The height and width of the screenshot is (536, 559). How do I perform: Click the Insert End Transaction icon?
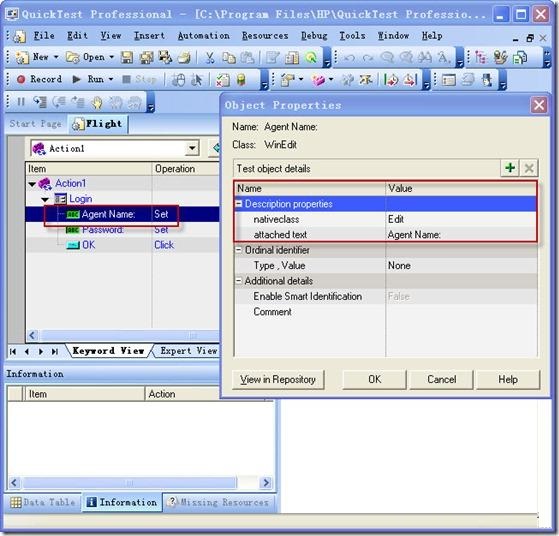tap(410, 80)
